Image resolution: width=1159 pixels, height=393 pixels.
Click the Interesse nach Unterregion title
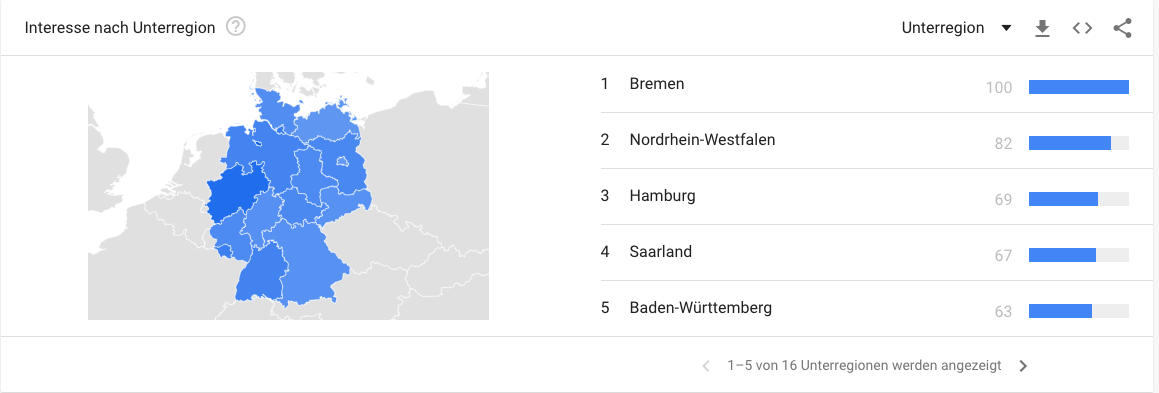[x=120, y=28]
